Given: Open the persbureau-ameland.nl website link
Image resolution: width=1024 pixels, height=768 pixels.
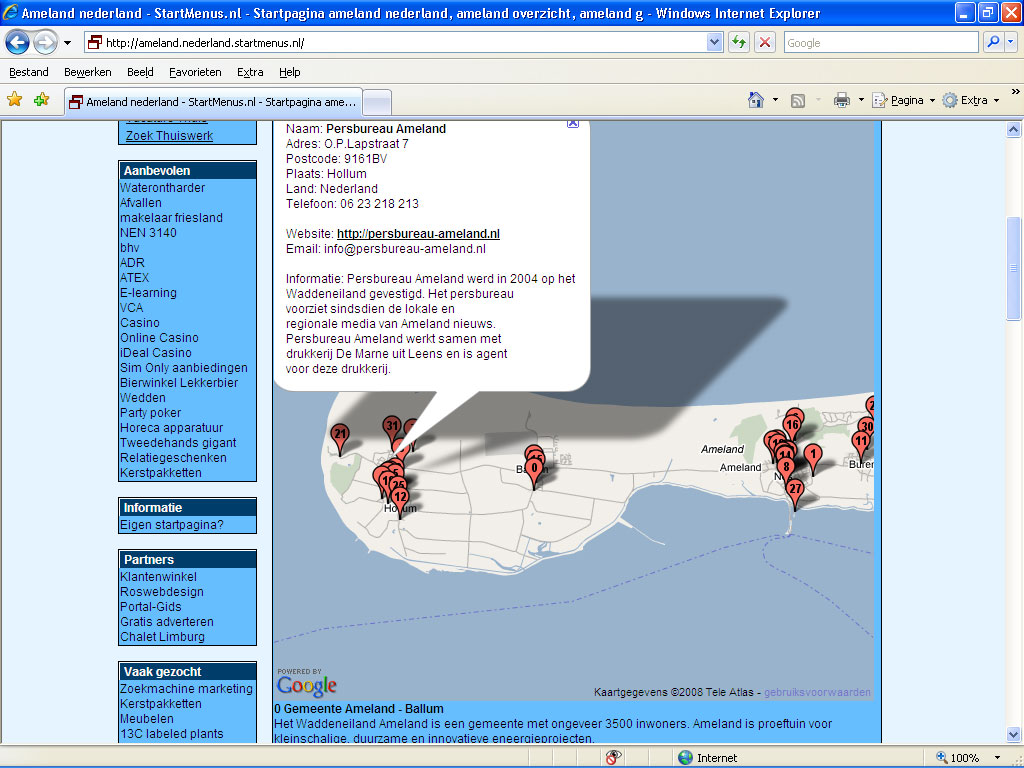Looking at the screenshot, I should click(x=418, y=234).
